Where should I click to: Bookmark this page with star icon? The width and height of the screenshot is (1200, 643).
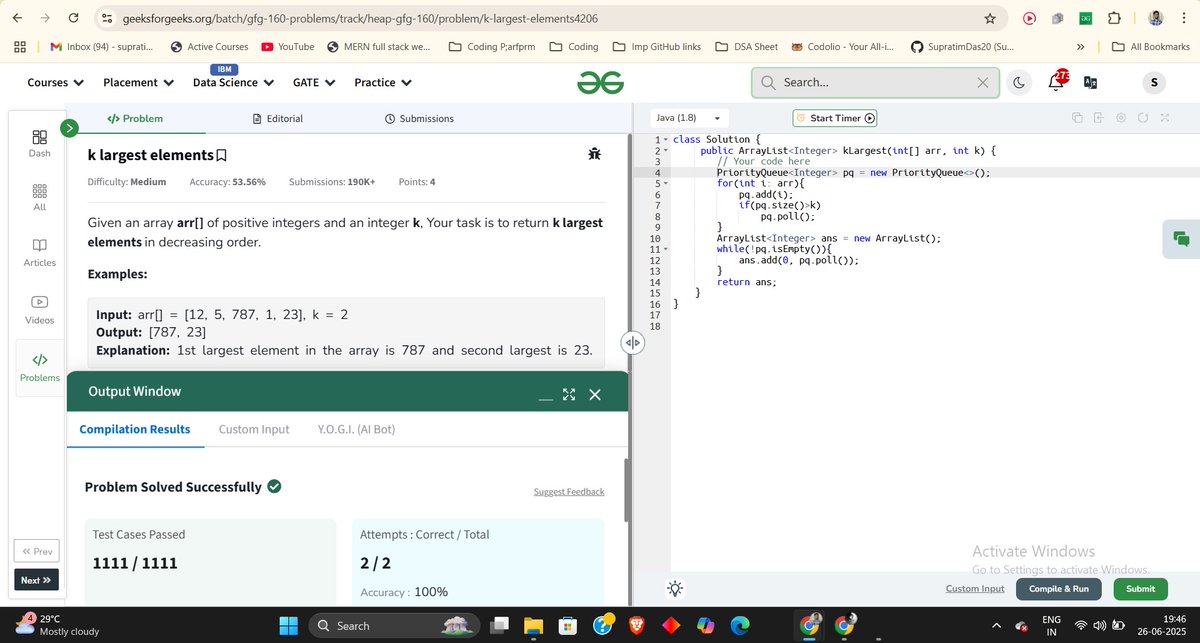pos(990,18)
